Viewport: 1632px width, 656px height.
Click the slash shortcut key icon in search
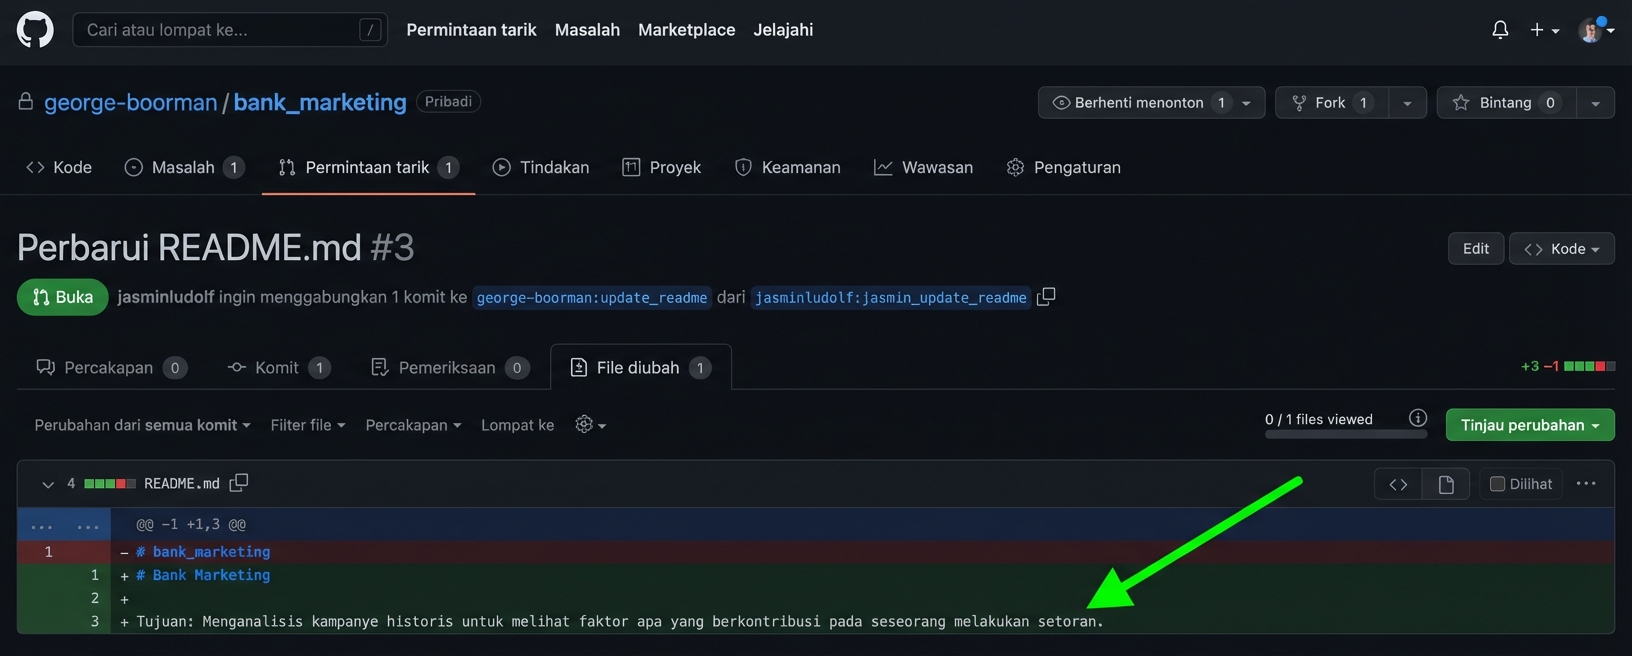(x=370, y=30)
